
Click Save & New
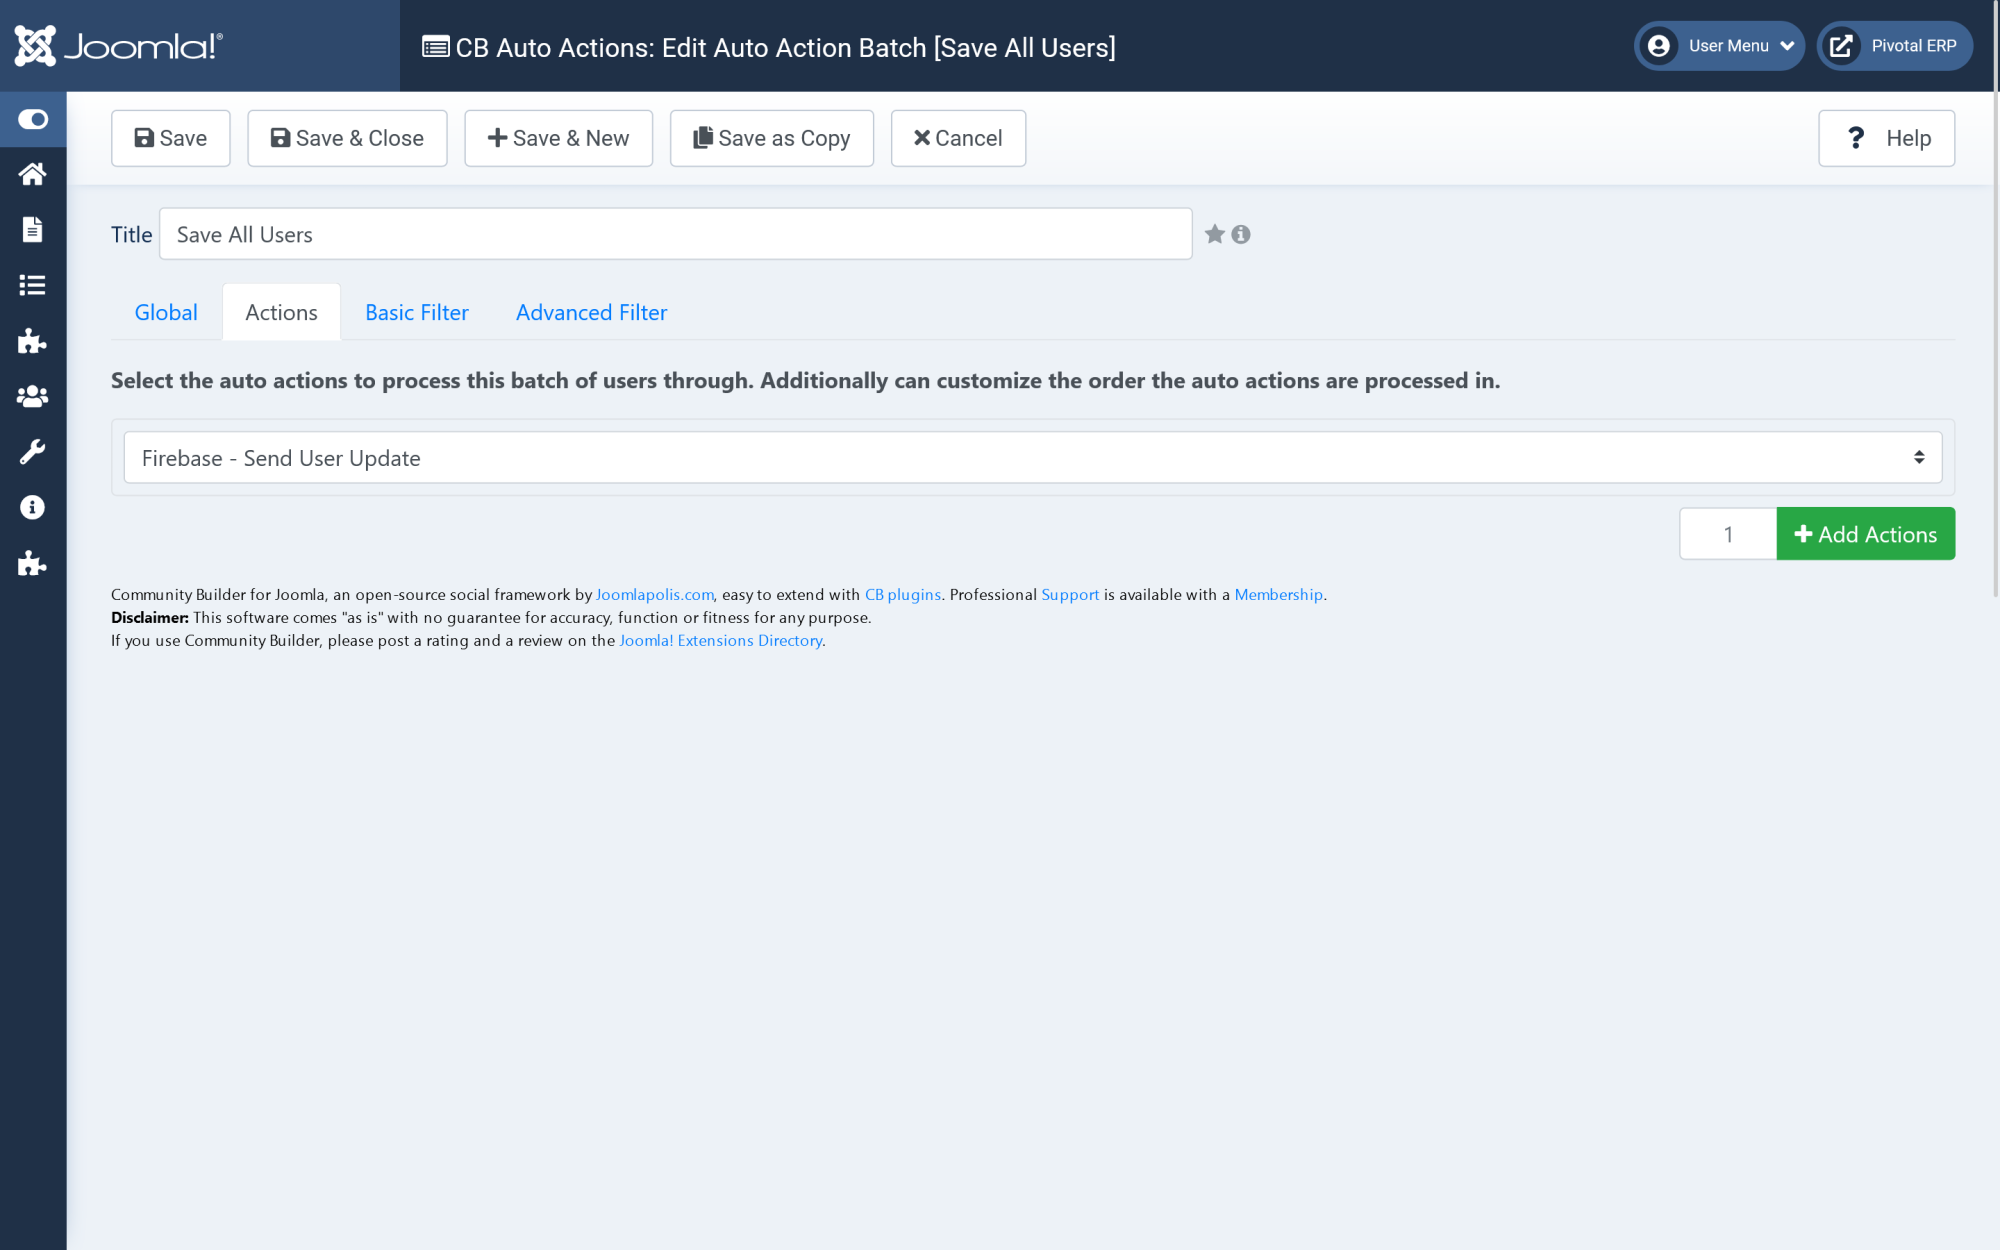[x=558, y=138]
